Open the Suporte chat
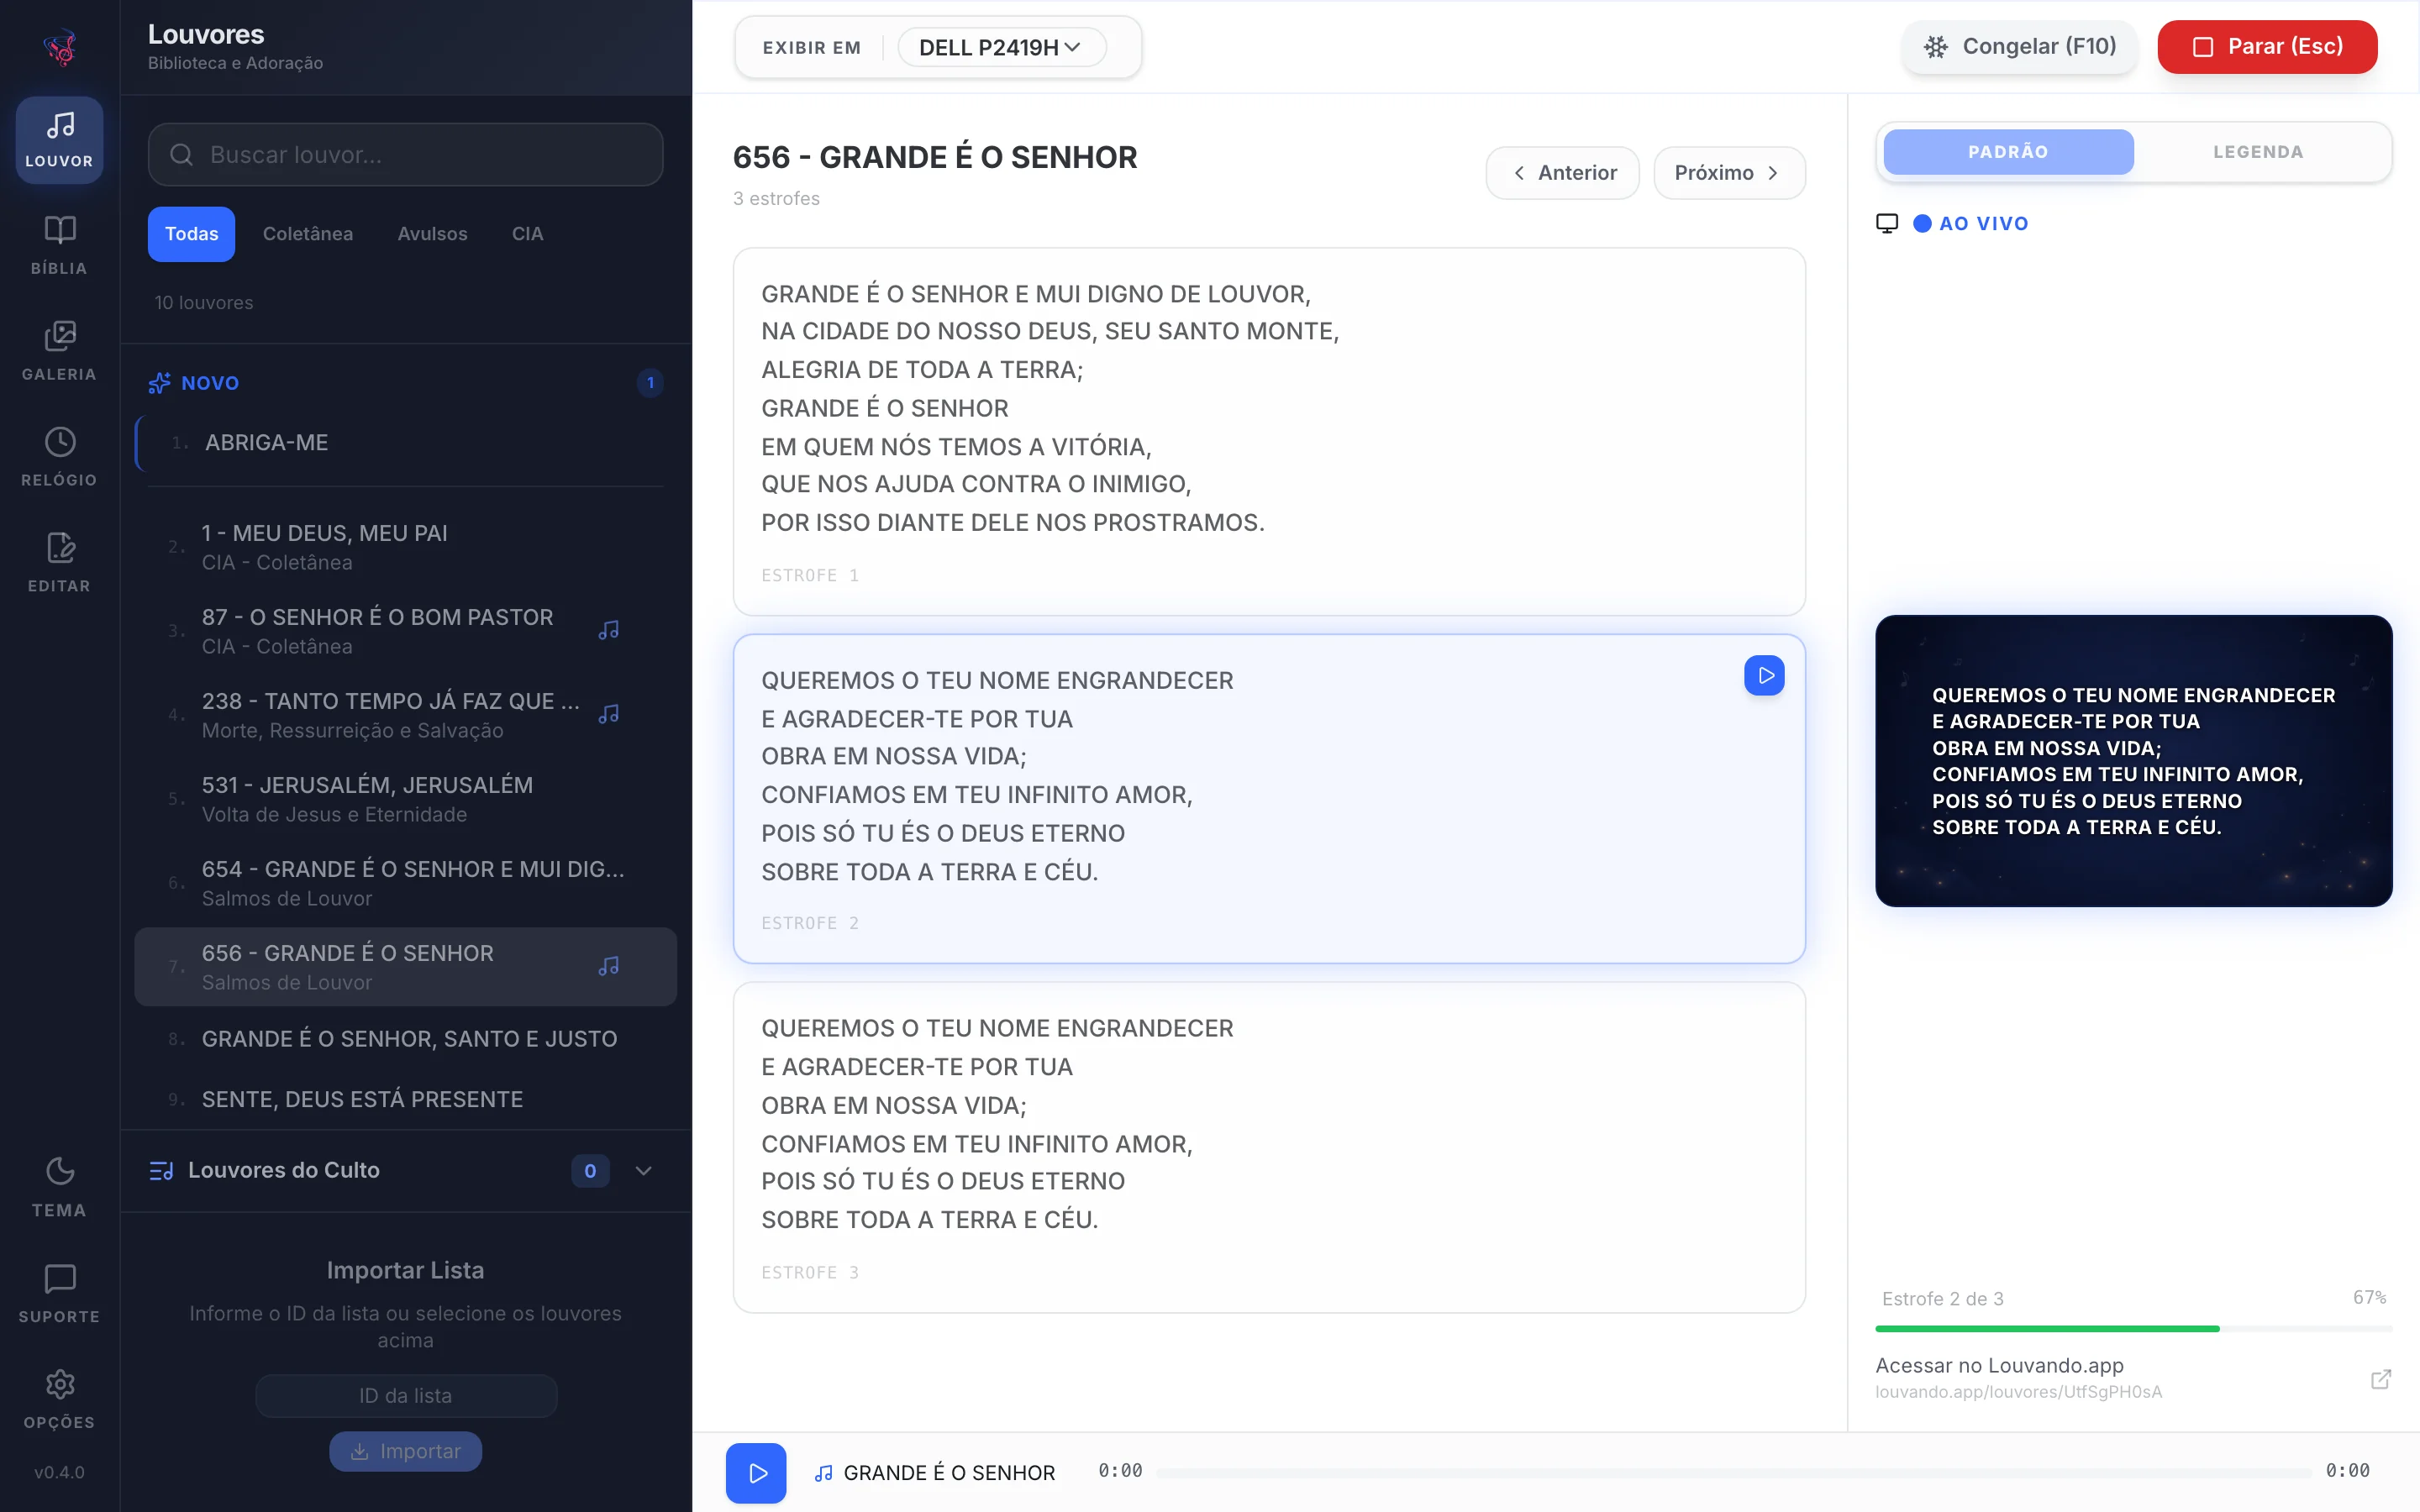 59,1294
